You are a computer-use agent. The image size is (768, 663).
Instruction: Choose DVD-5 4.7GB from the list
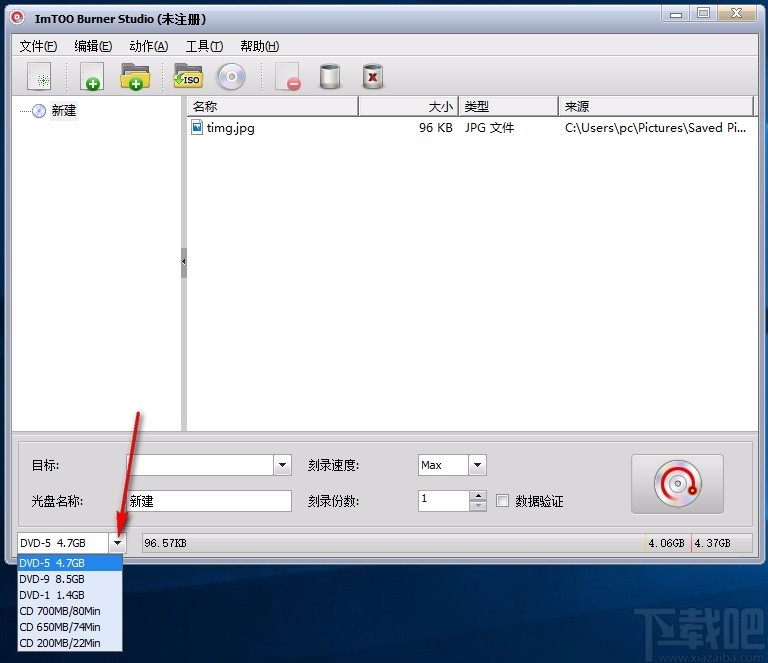pyautogui.click(x=70, y=563)
